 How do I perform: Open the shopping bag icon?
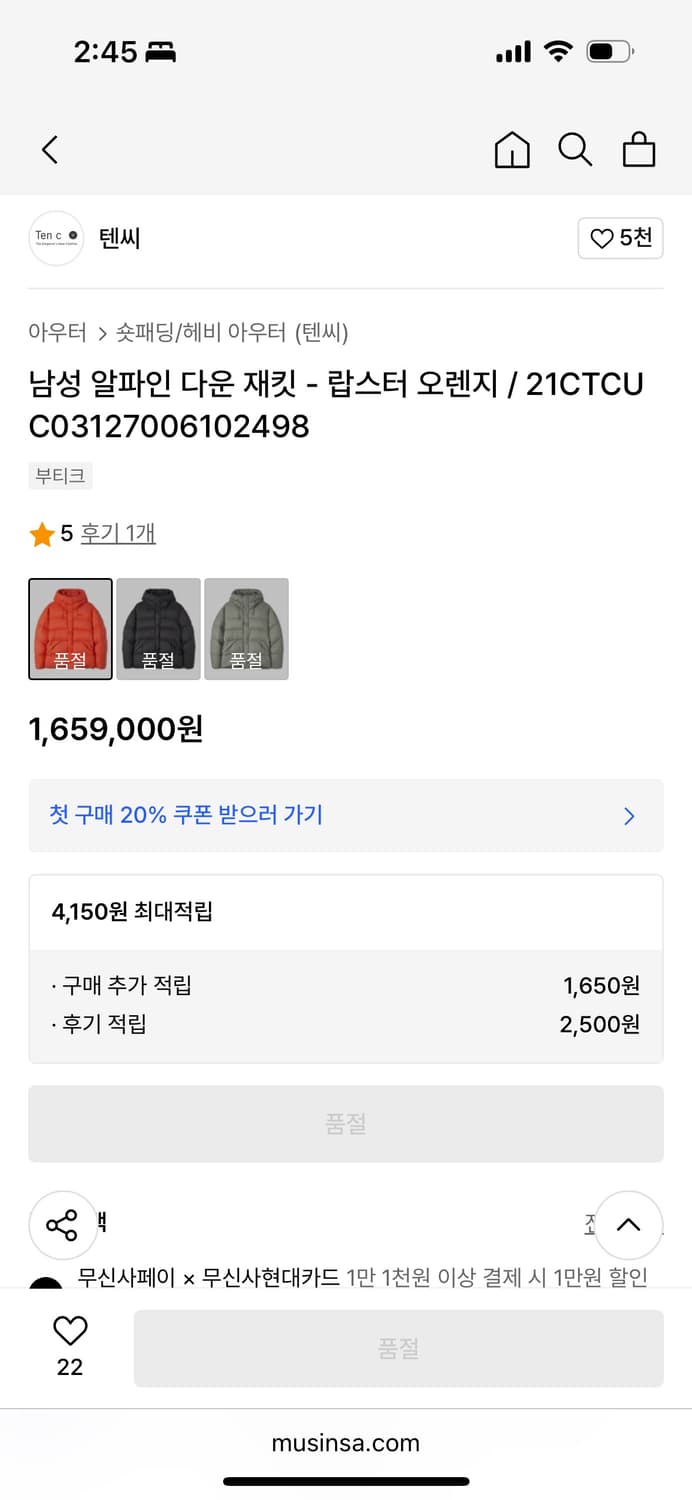639,149
